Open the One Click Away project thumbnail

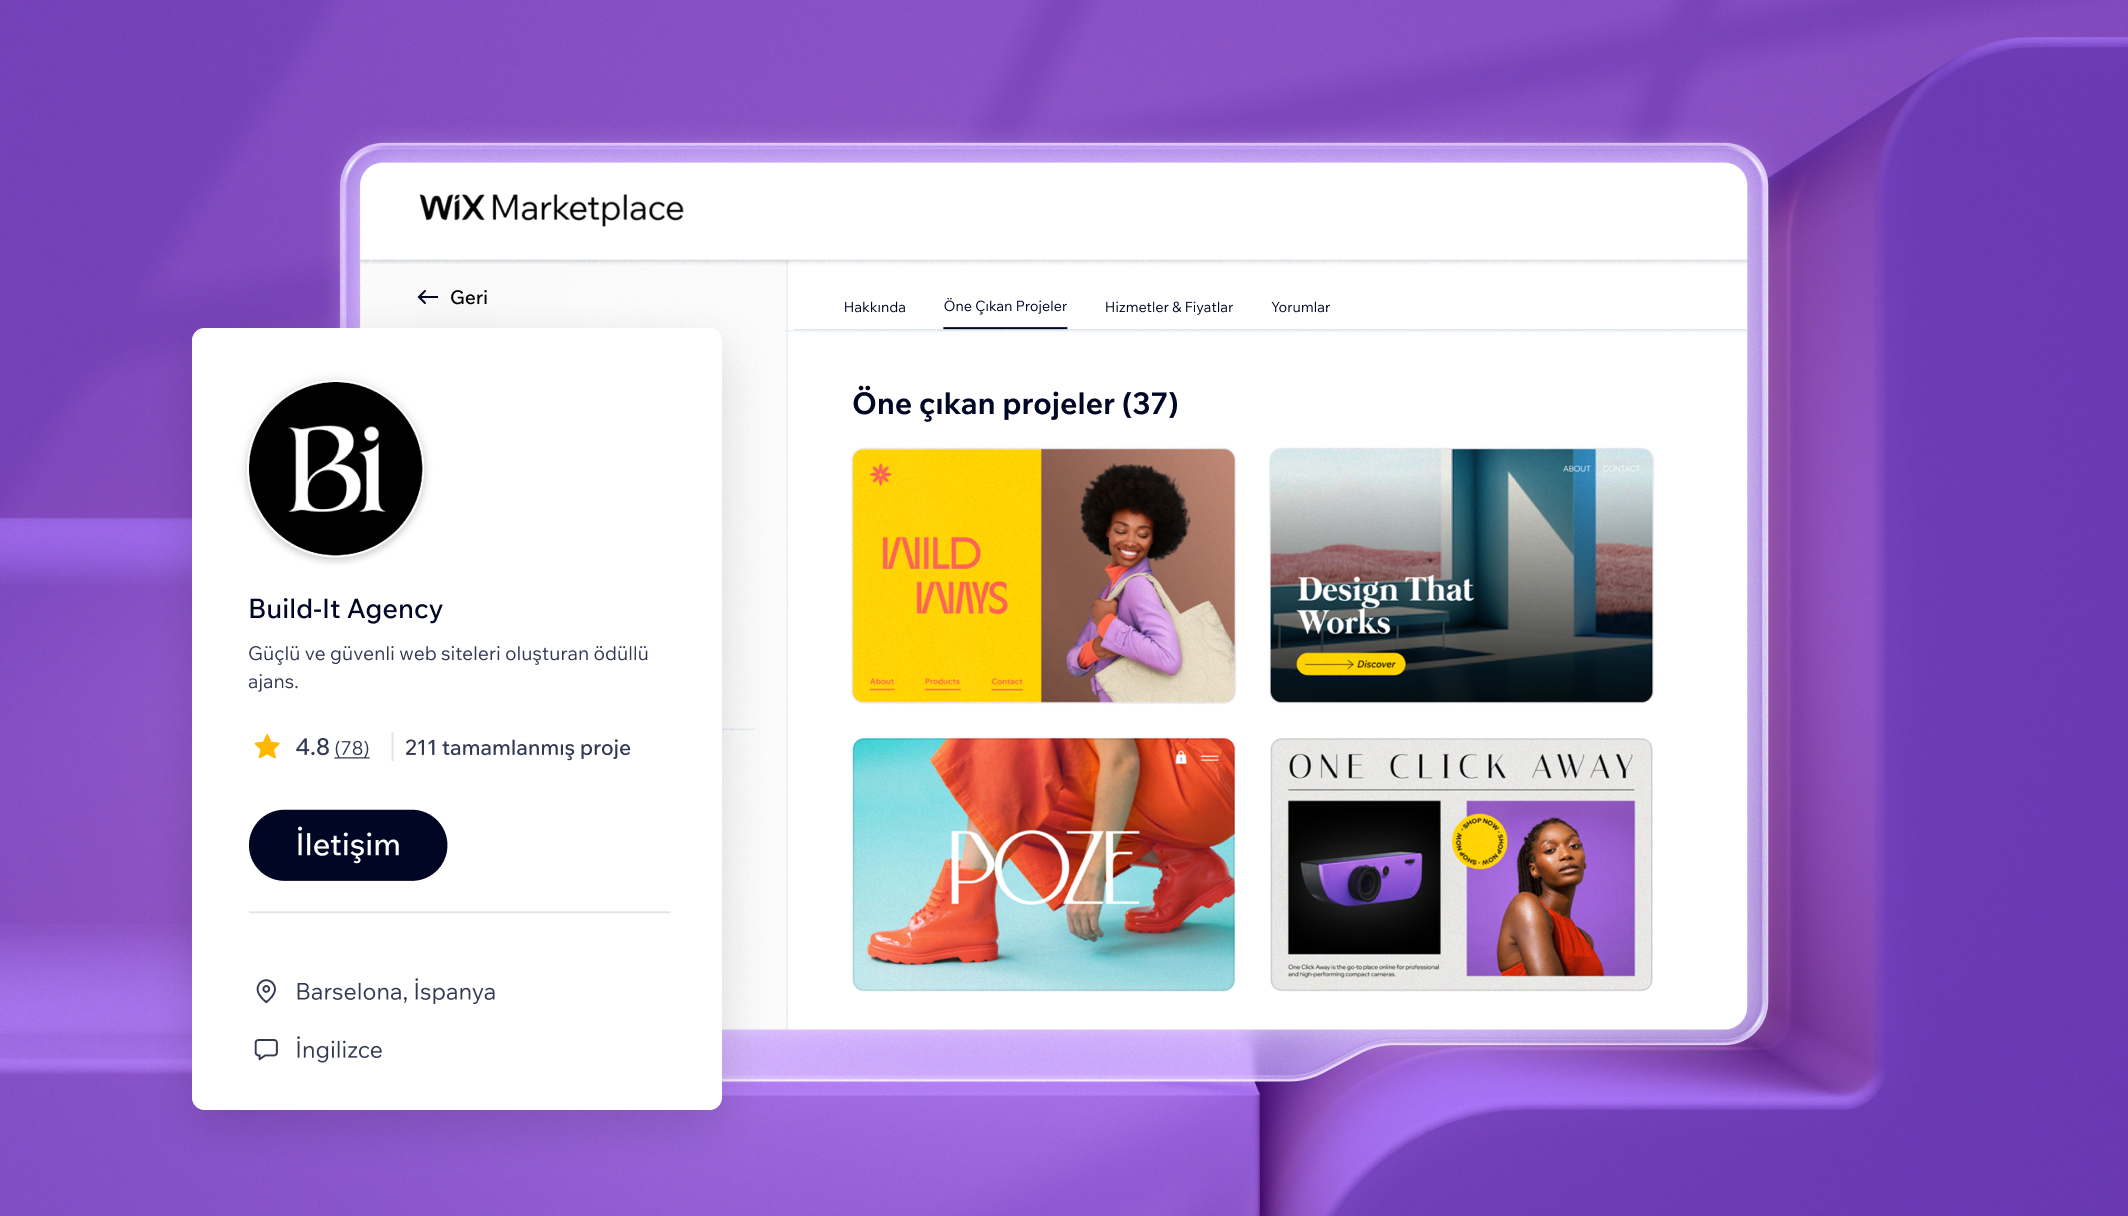click(1461, 865)
